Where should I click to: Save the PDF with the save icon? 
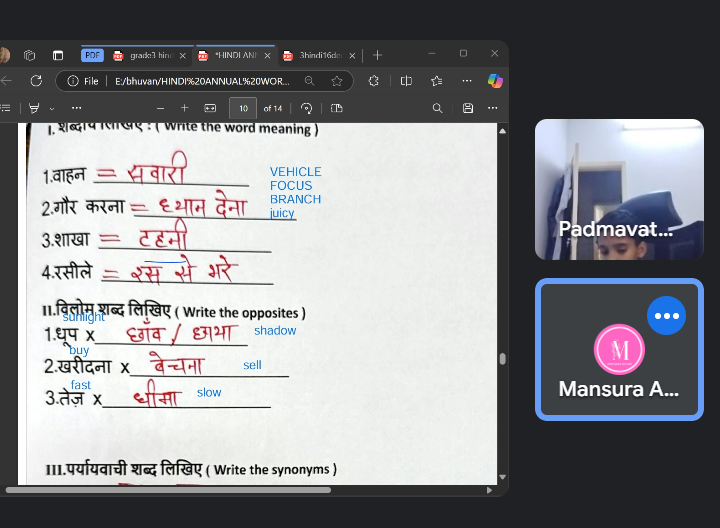467,108
